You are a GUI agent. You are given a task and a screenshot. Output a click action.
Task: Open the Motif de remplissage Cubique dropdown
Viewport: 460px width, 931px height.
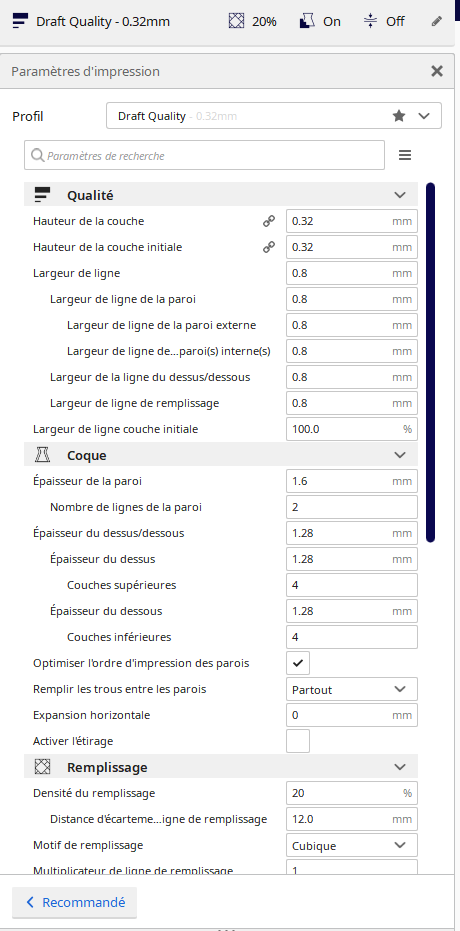pos(352,845)
